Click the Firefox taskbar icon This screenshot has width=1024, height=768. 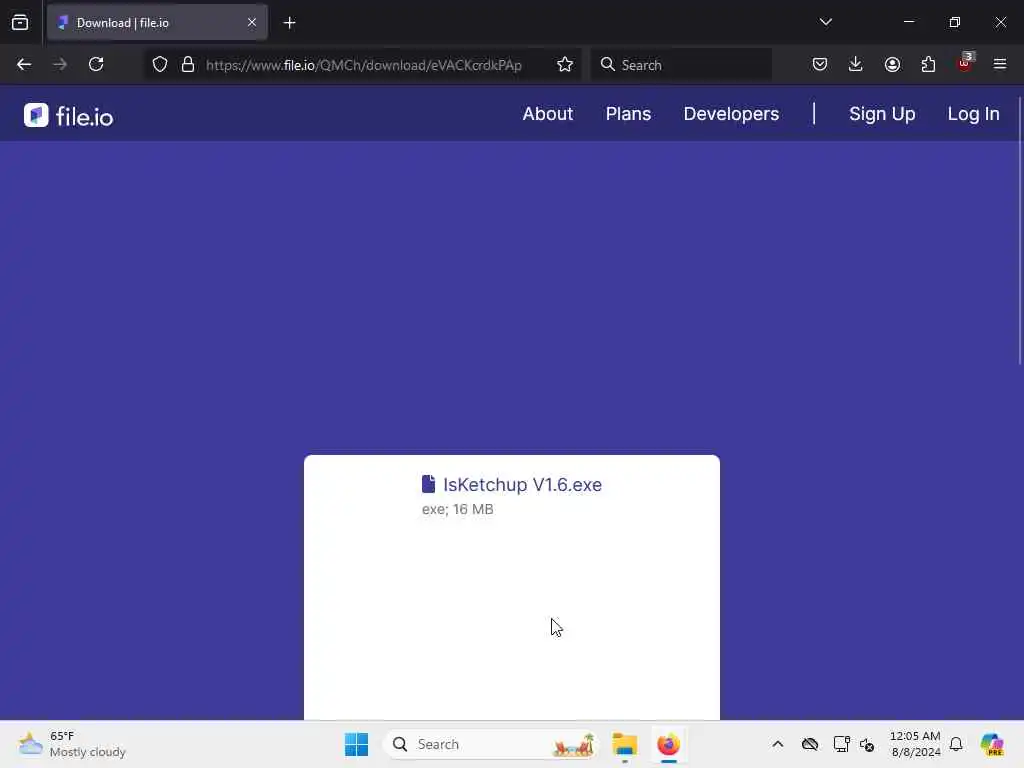coord(668,744)
